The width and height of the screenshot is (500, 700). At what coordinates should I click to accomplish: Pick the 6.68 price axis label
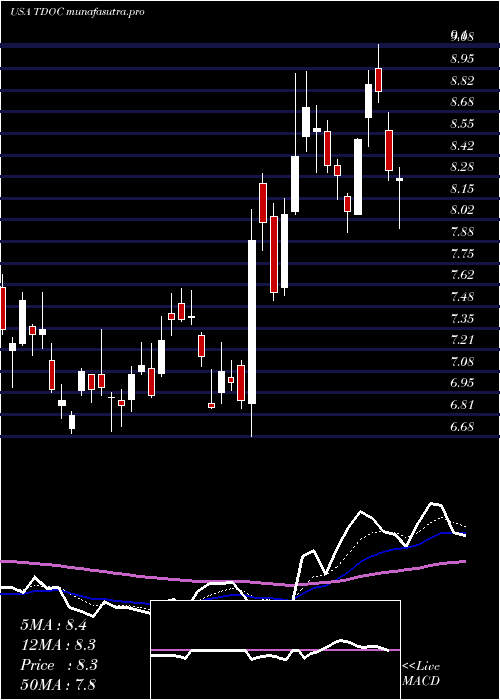coord(462,426)
